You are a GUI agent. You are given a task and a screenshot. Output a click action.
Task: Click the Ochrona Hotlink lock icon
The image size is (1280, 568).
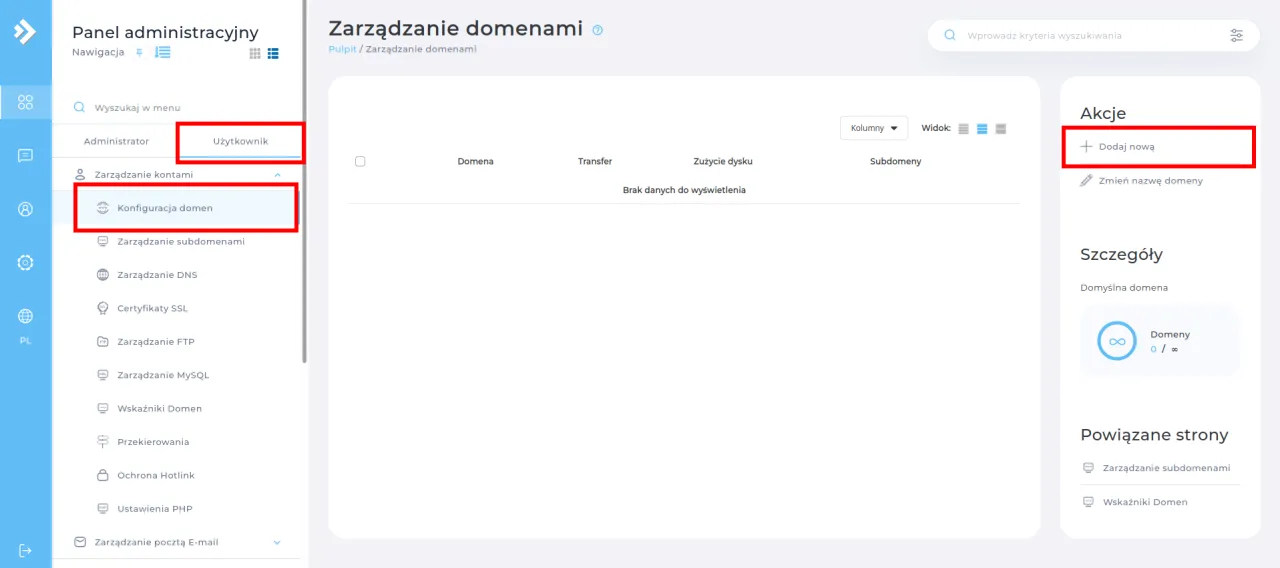tap(102, 475)
